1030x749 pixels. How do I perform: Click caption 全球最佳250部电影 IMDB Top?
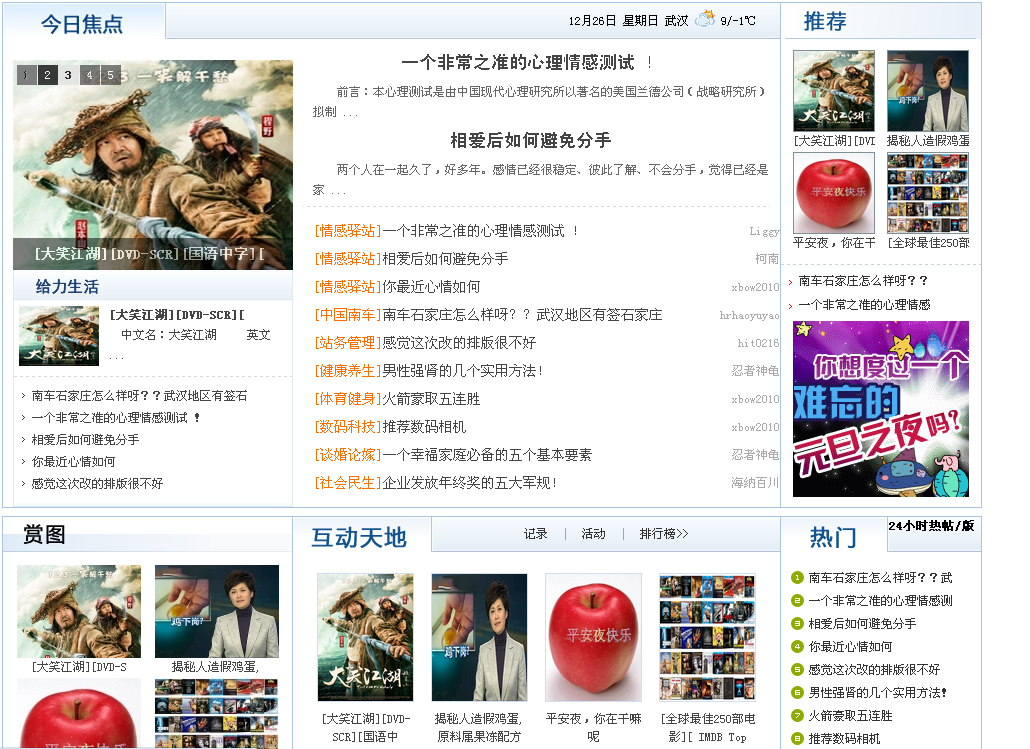[x=707, y=728]
